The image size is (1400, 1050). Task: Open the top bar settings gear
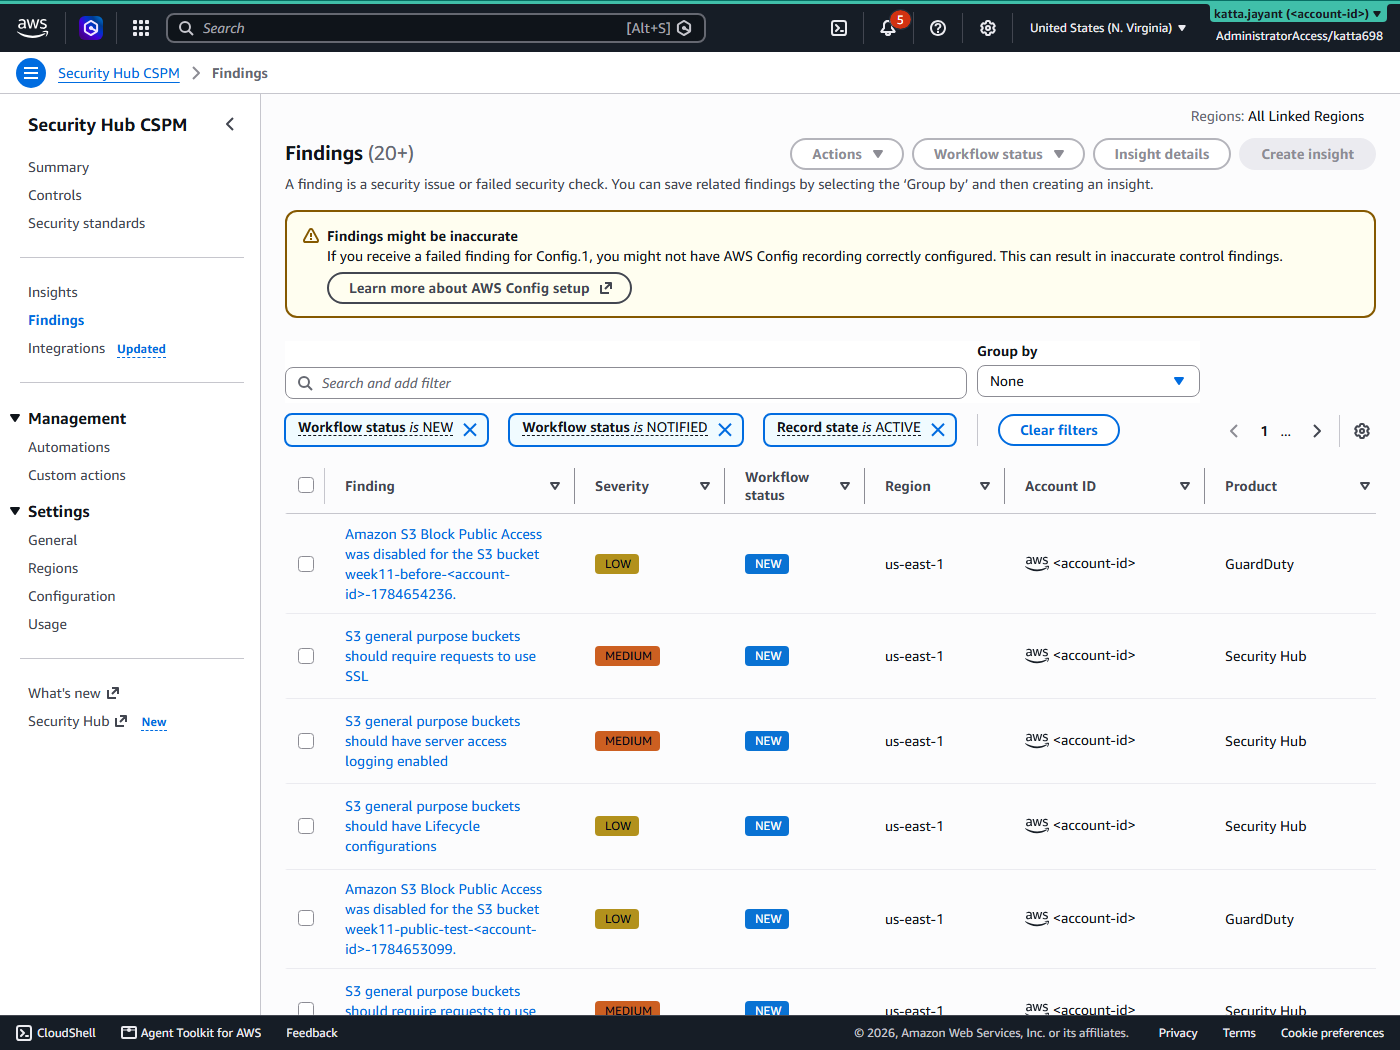tap(988, 28)
